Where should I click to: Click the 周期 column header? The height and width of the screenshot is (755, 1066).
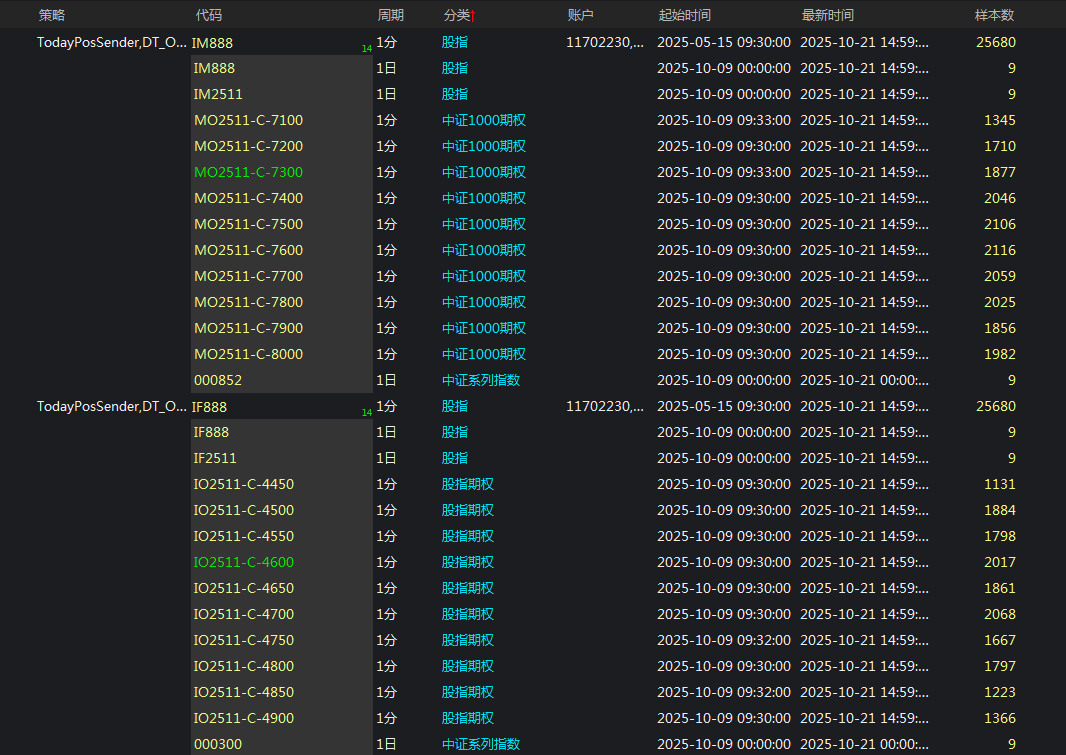click(390, 15)
